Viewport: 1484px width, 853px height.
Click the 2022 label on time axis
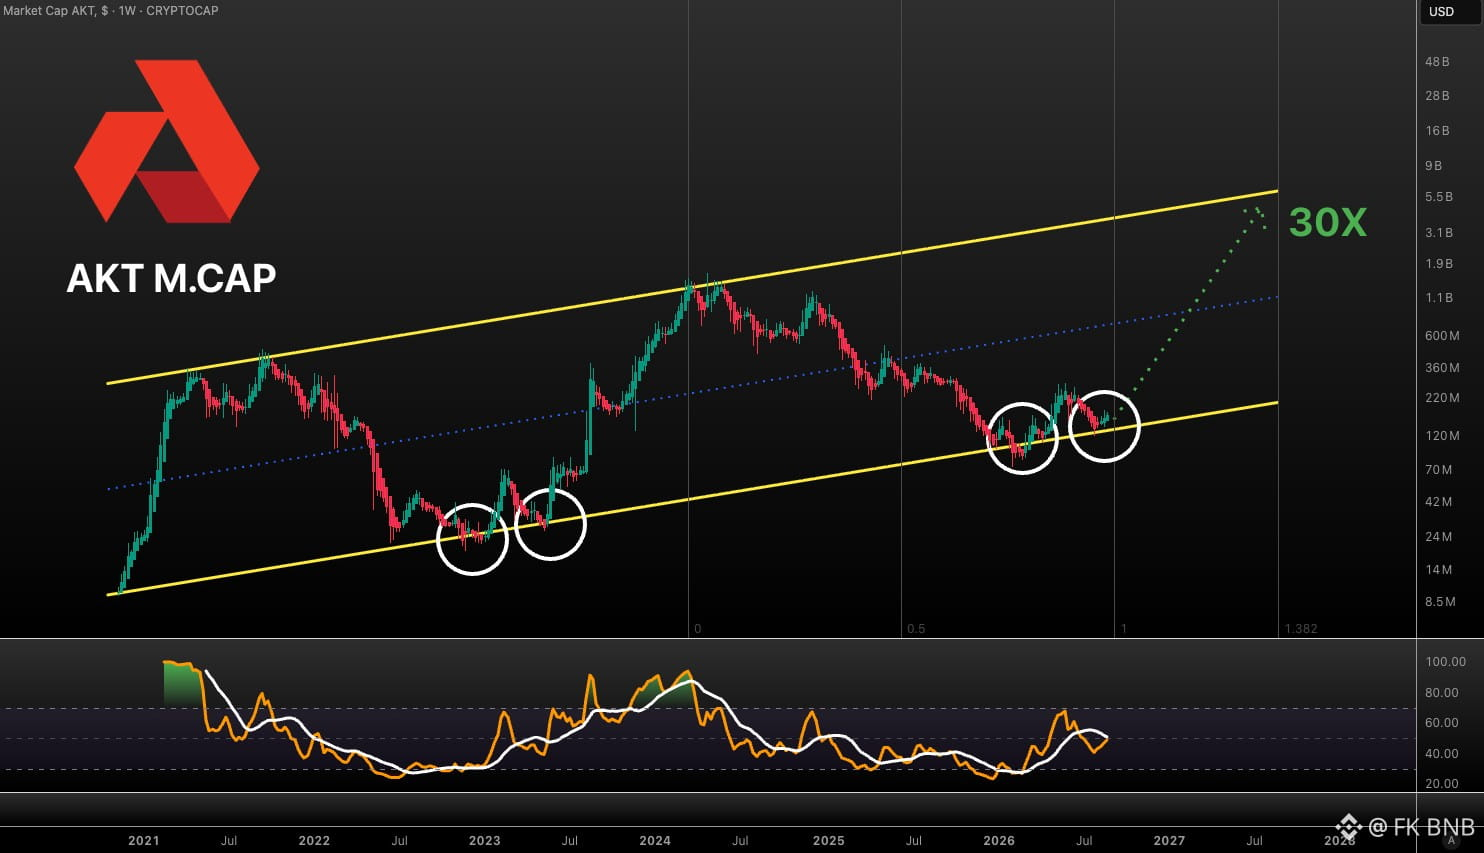[314, 841]
